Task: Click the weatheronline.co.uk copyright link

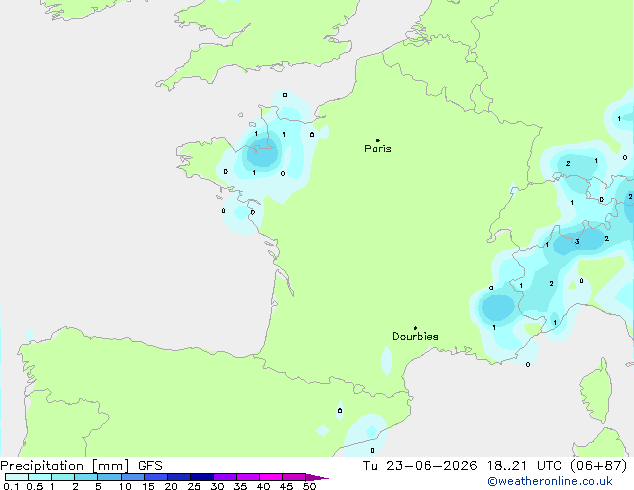Action: (x=549, y=481)
